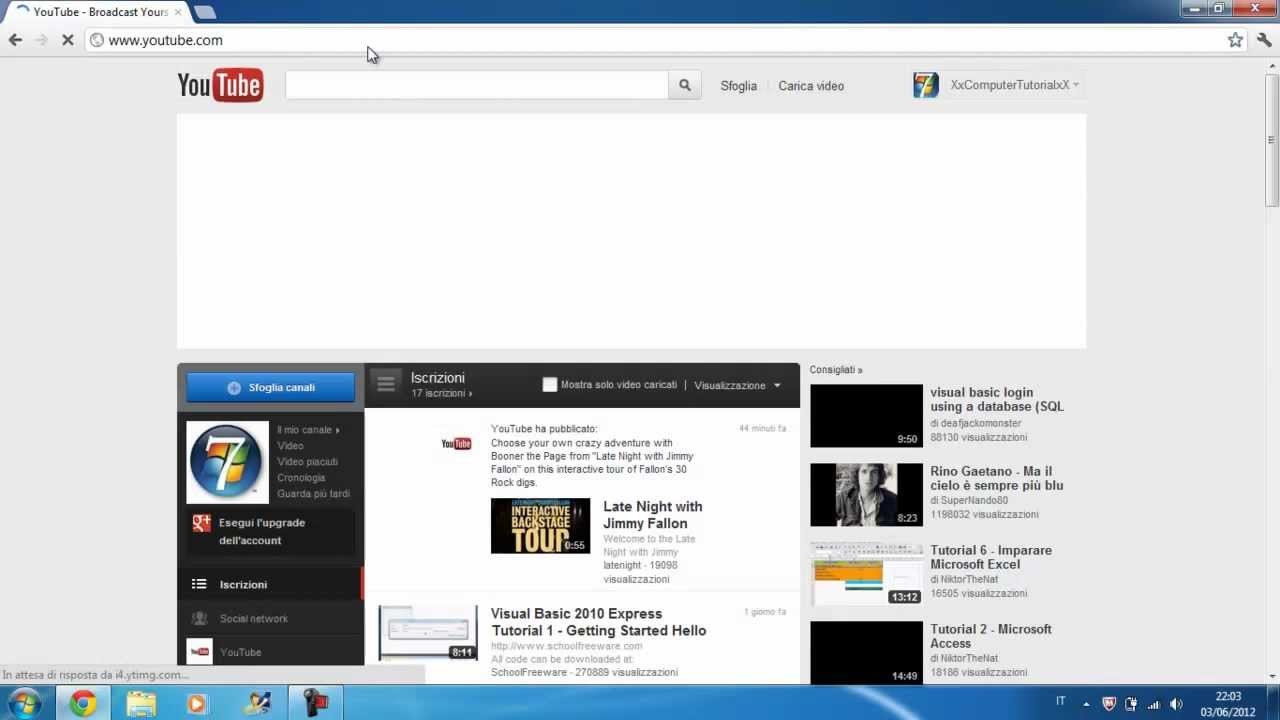Image resolution: width=1280 pixels, height=720 pixels.
Task: Open the Windows Start menu
Action: point(25,703)
